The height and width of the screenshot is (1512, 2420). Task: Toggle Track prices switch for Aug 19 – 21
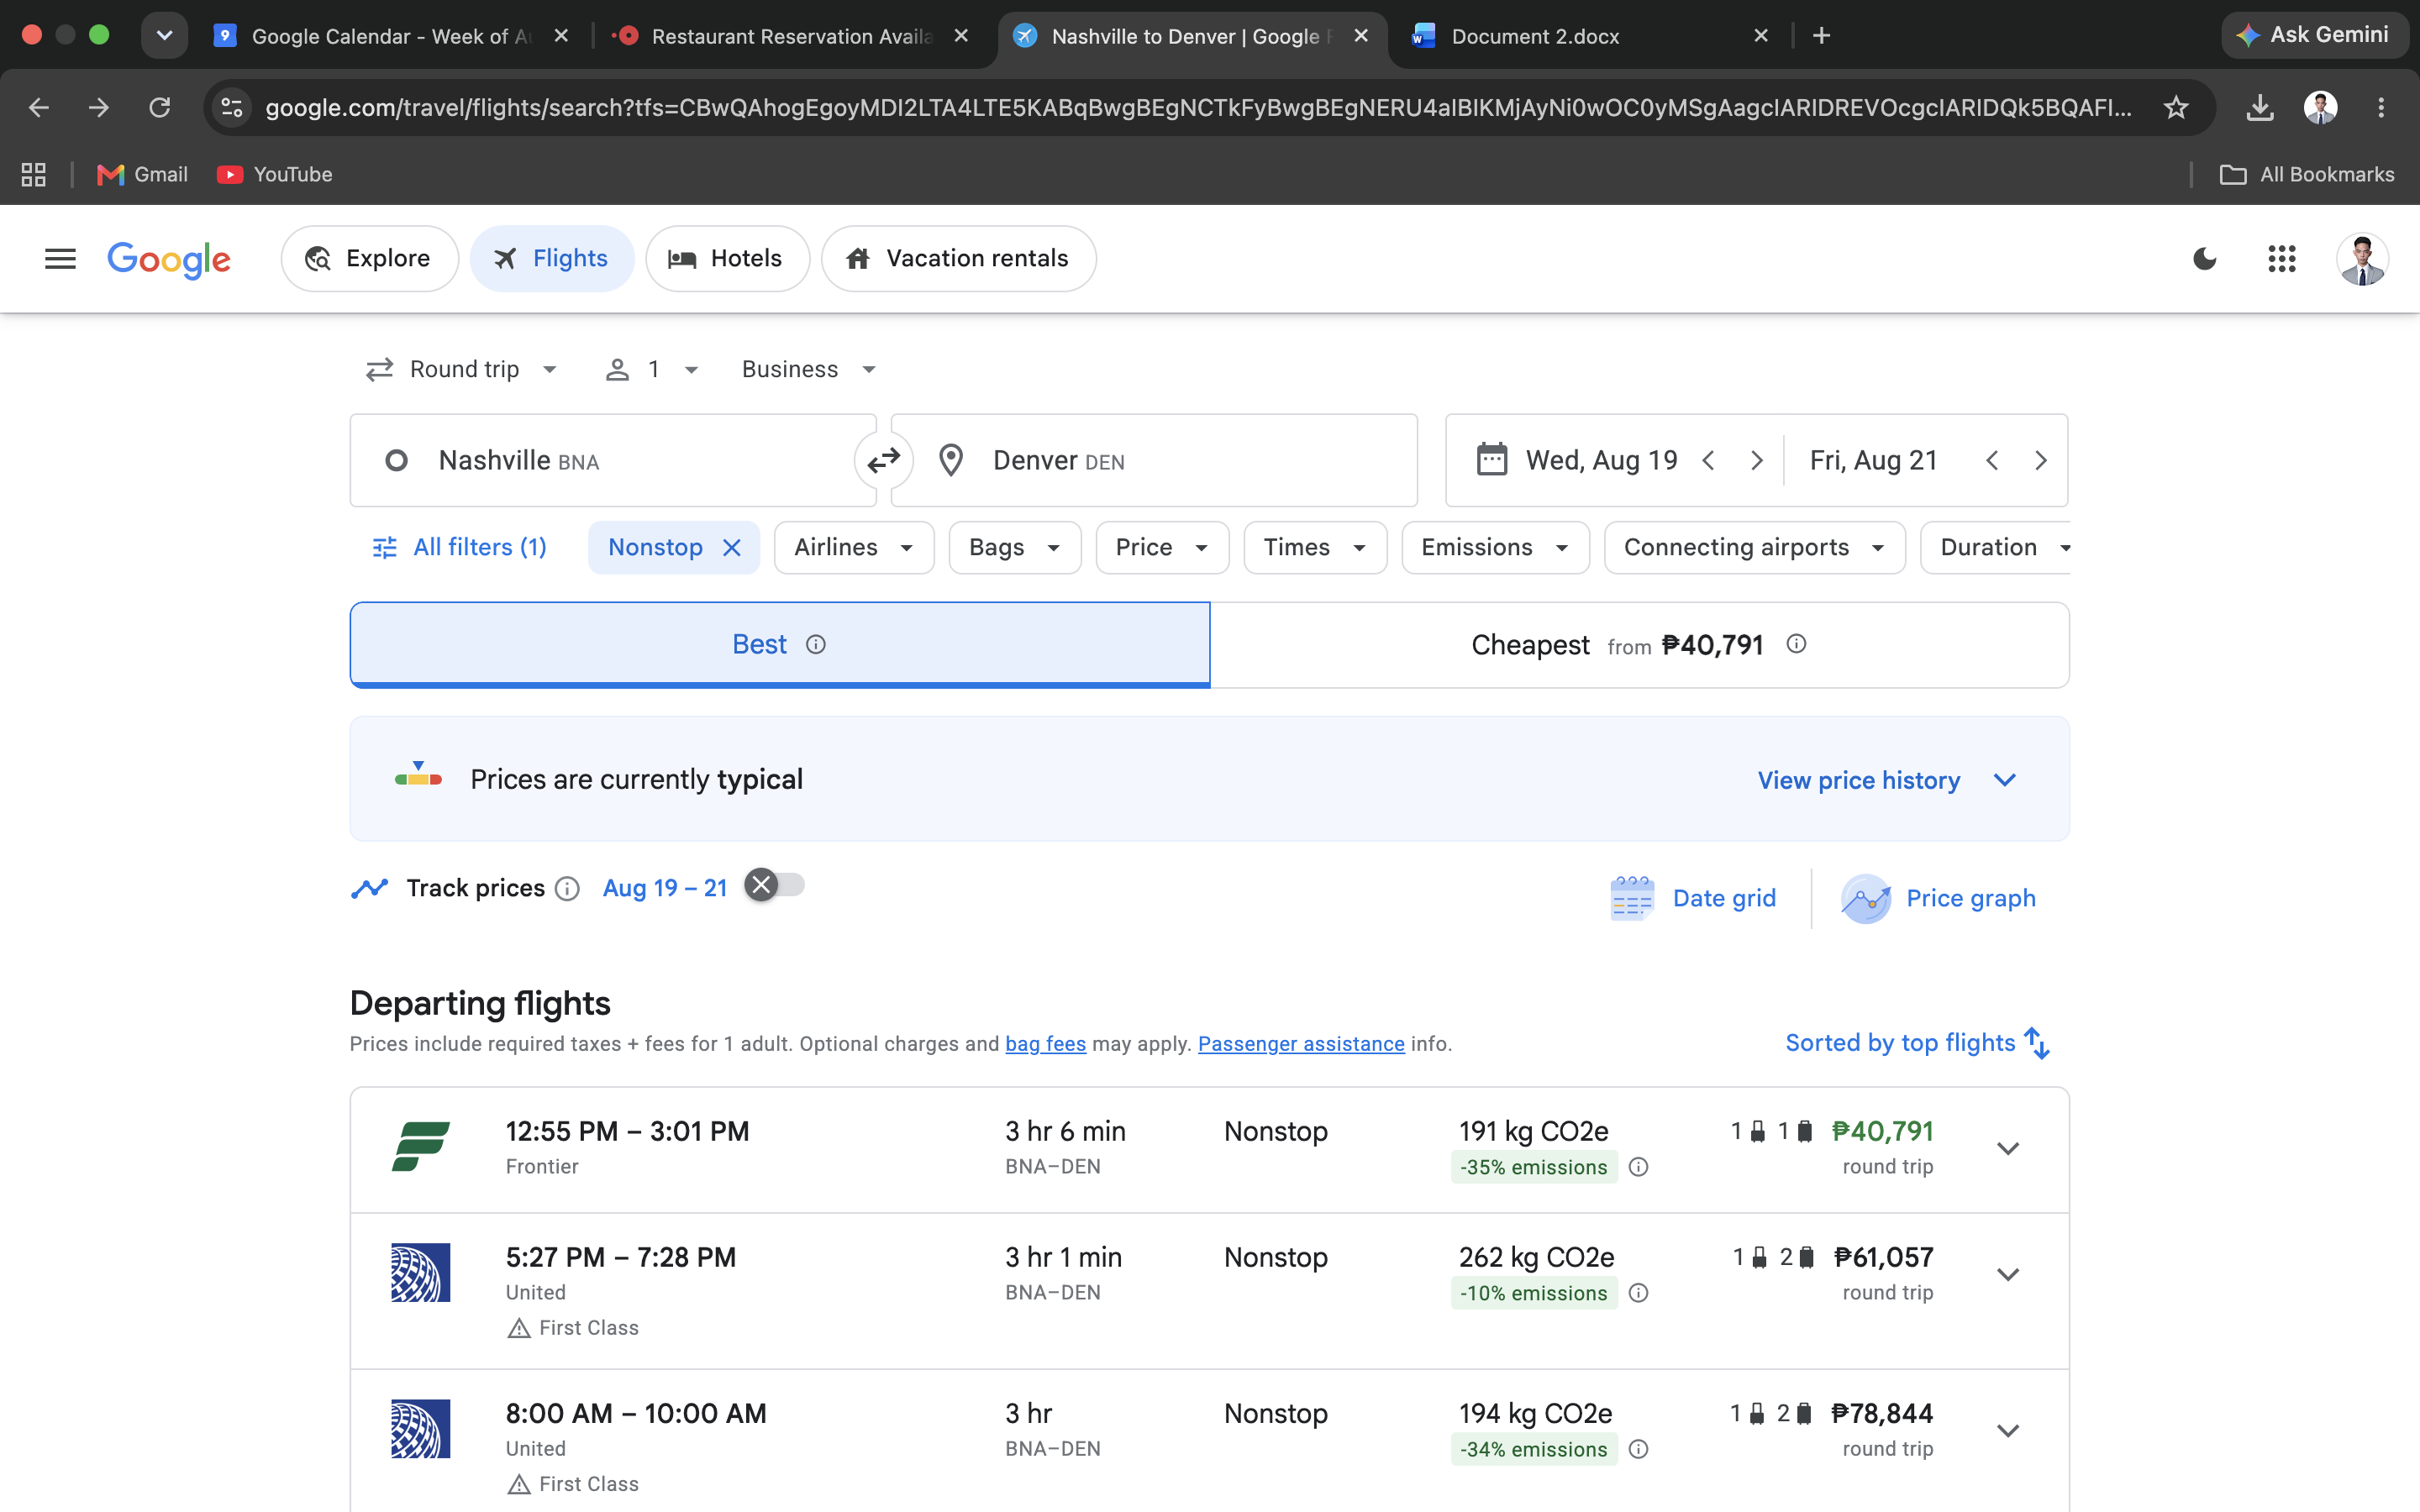774,885
